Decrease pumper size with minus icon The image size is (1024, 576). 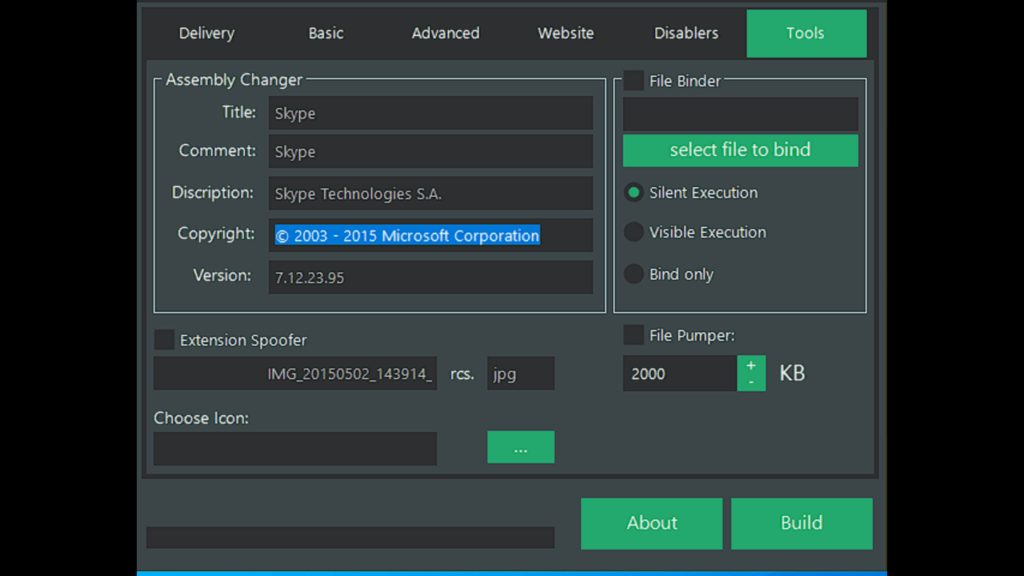tap(751, 383)
